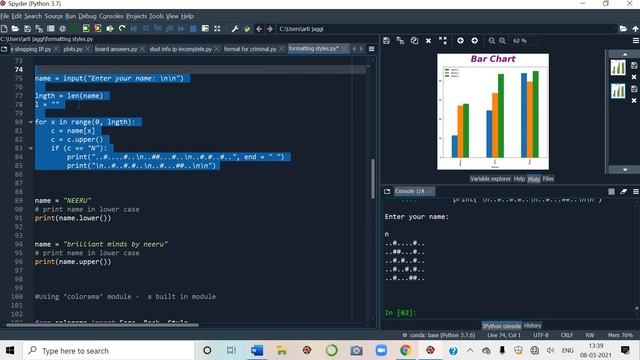Switch to the History tab
This screenshot has width=640, height=360.
(x=532, y=326)
